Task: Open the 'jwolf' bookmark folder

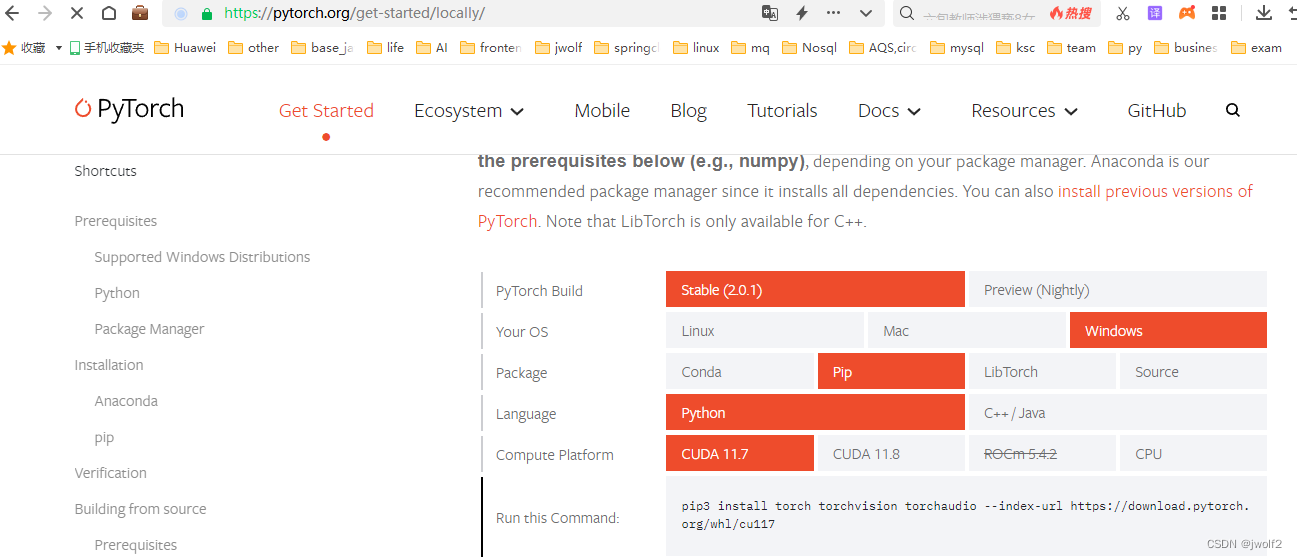Action: point(559,47)
